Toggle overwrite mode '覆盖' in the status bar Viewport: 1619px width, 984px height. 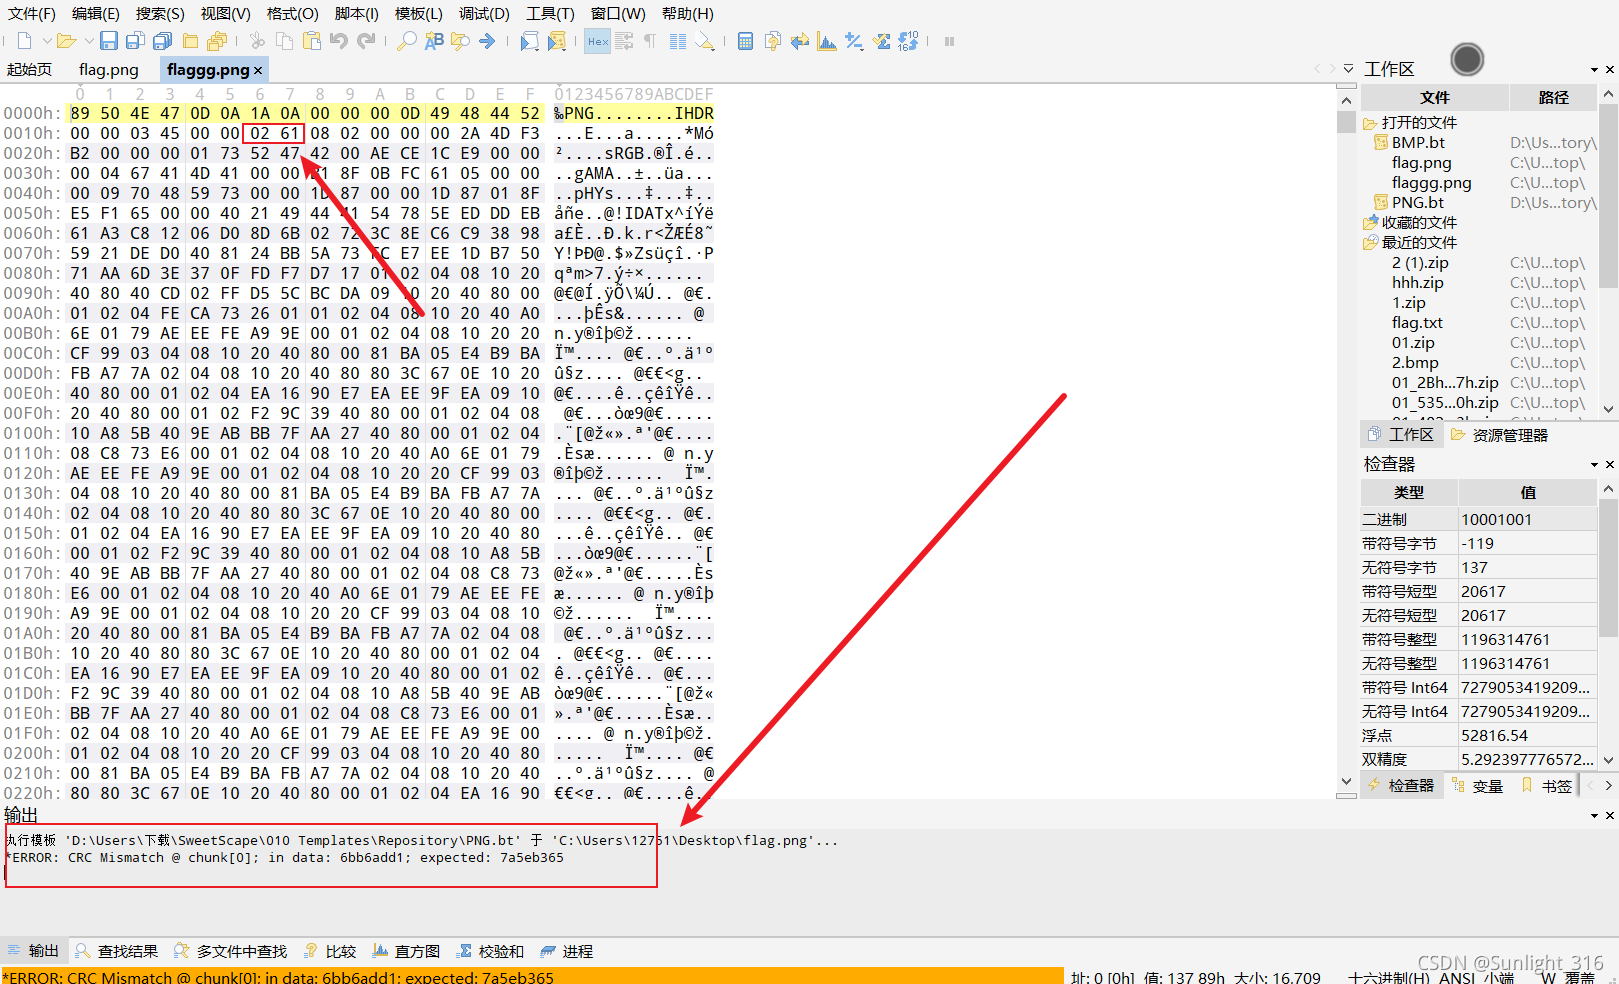[1579, 977]
